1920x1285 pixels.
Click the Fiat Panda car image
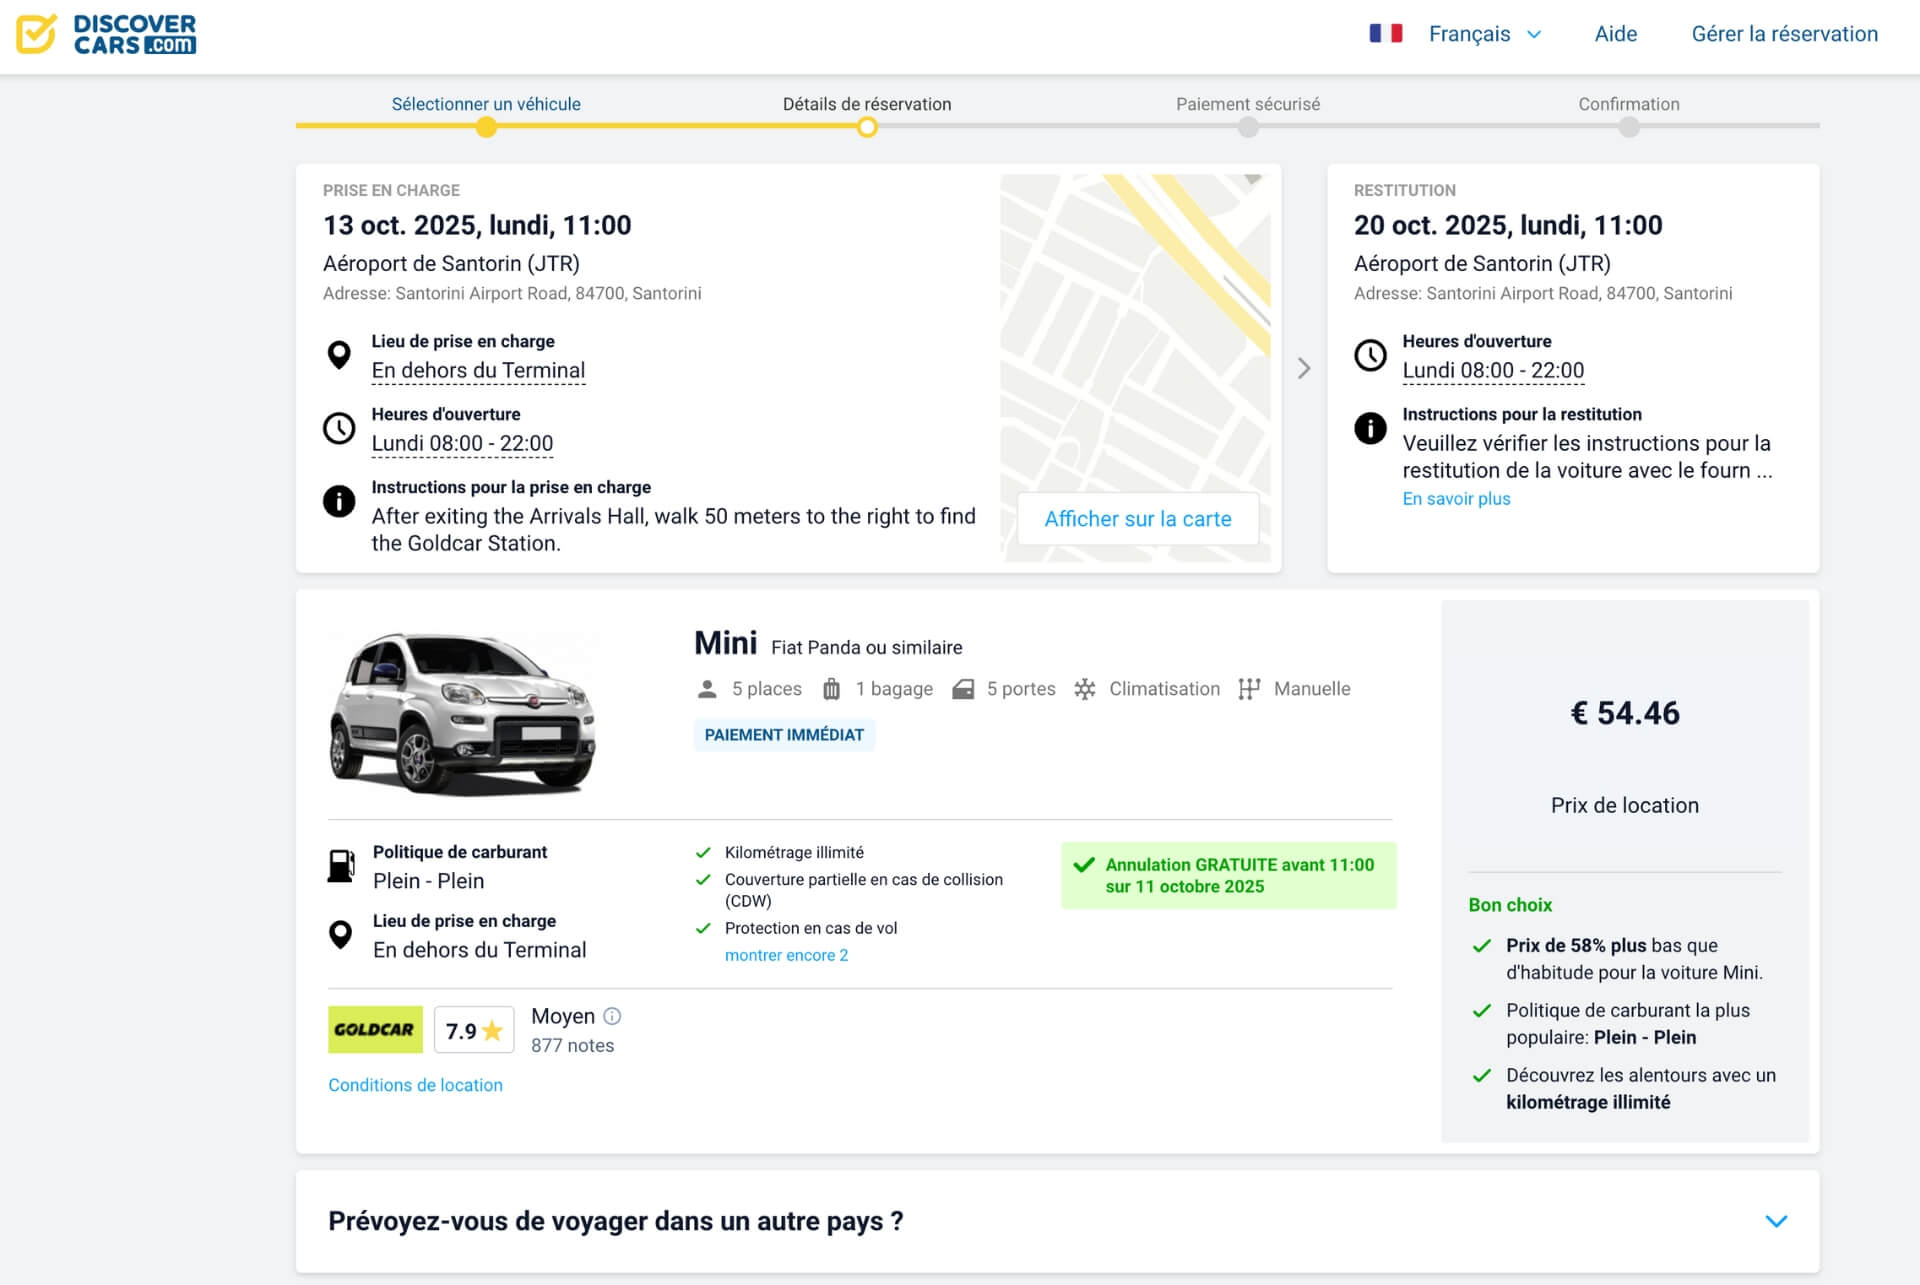[x=463, y=714]
